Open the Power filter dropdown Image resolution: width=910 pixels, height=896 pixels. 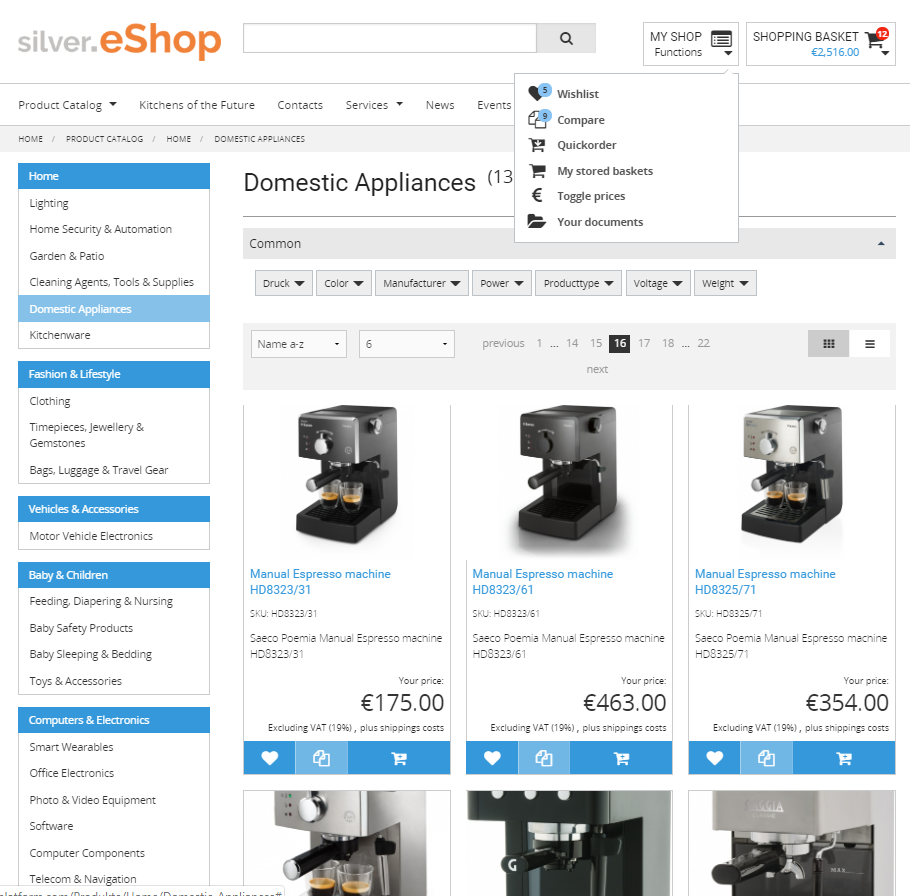point(502,283)
